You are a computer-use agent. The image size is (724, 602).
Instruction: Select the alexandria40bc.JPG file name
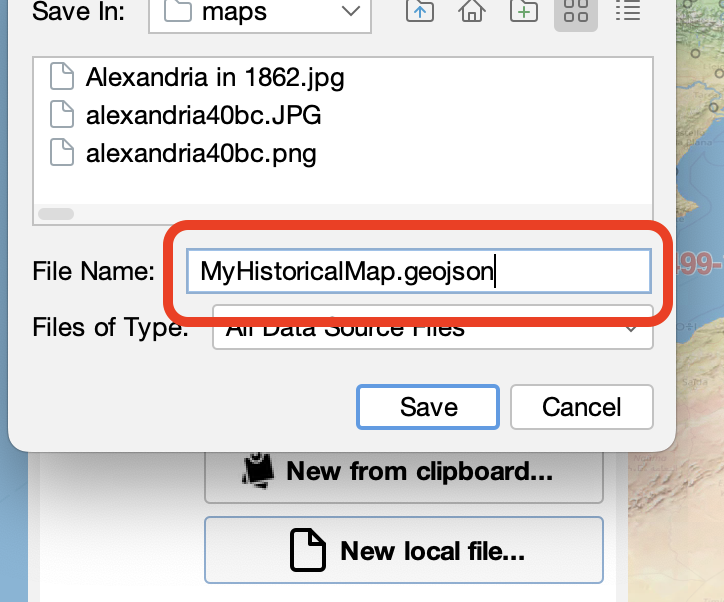click(203, 115)
